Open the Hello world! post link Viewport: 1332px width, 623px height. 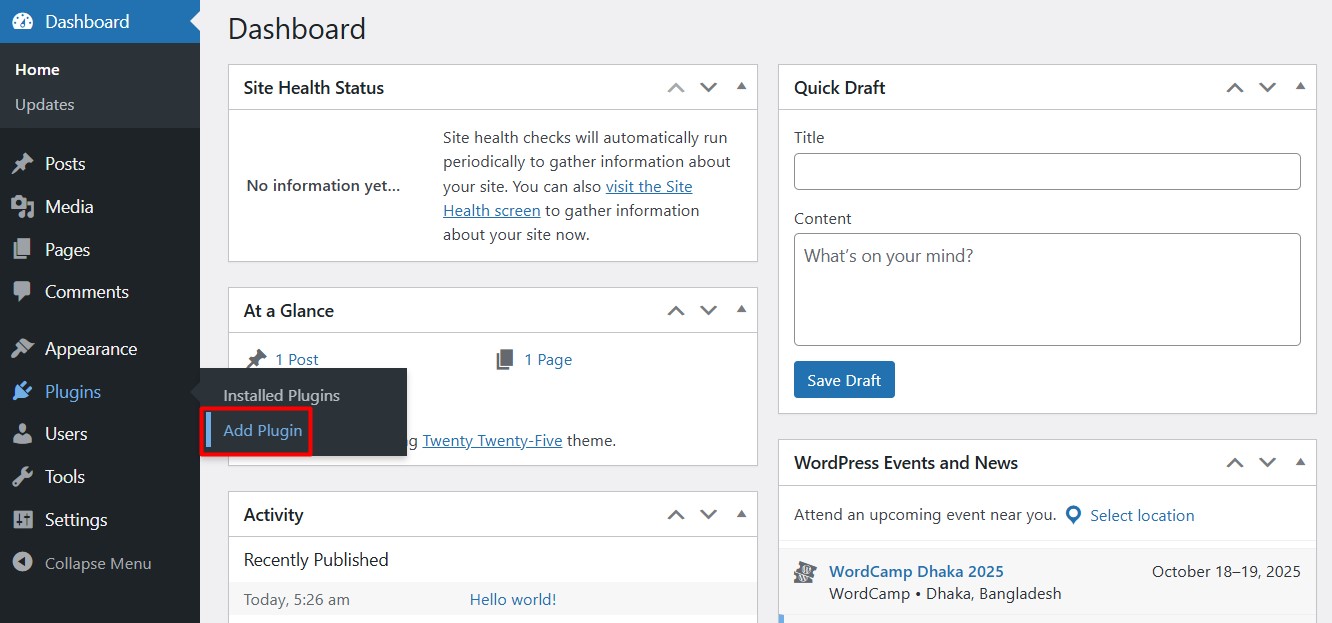[x=512, y=600]
